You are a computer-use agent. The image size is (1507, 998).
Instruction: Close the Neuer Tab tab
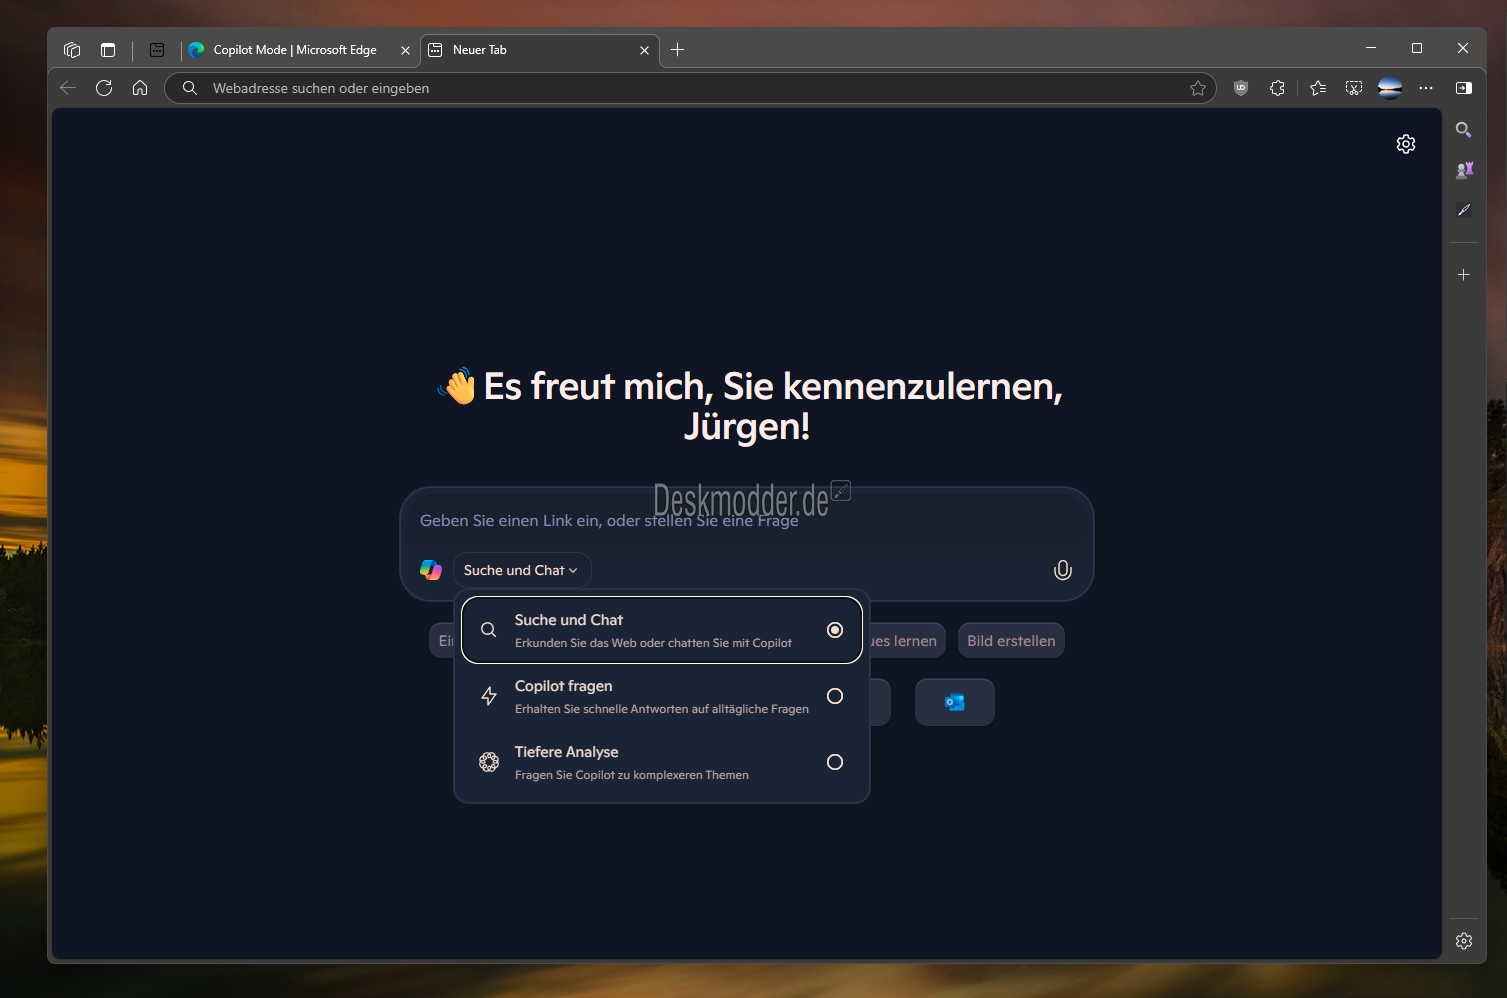pos(644,50)
